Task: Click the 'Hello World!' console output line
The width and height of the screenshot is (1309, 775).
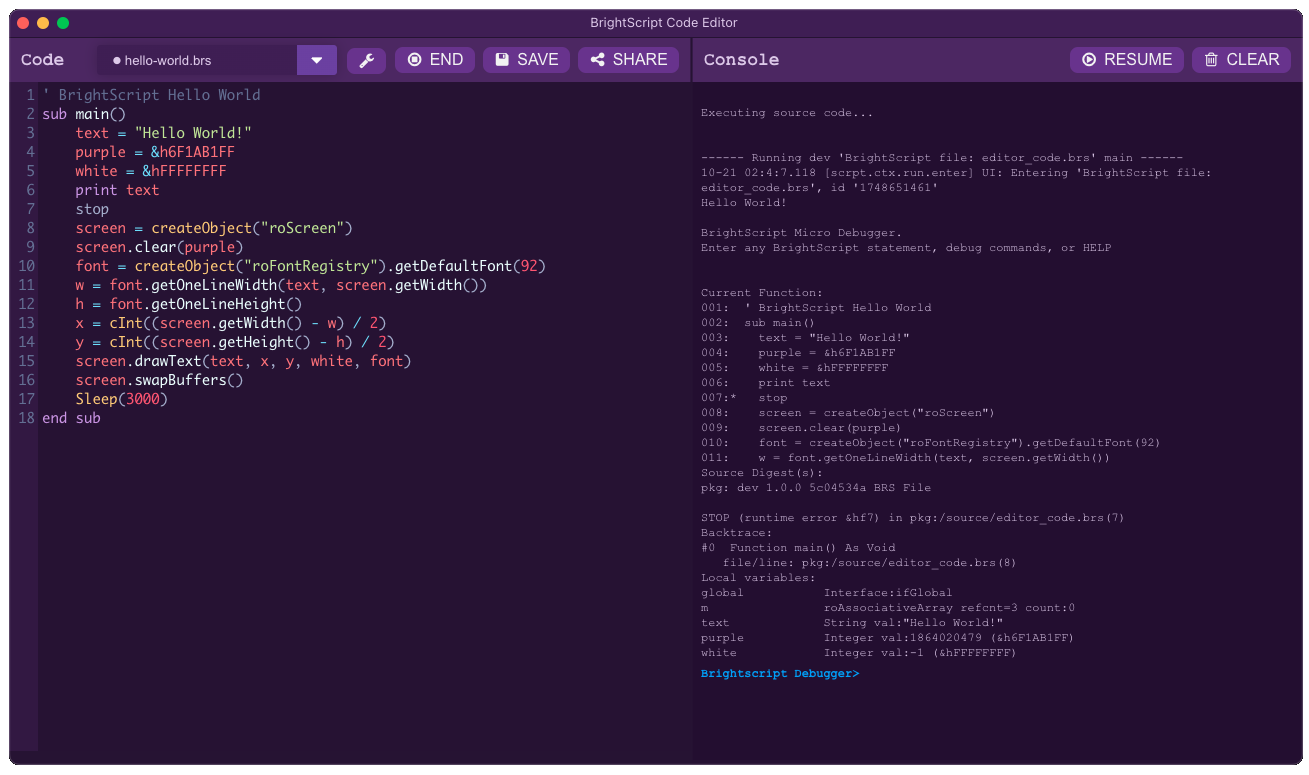Action: click(x=744, y=203)
